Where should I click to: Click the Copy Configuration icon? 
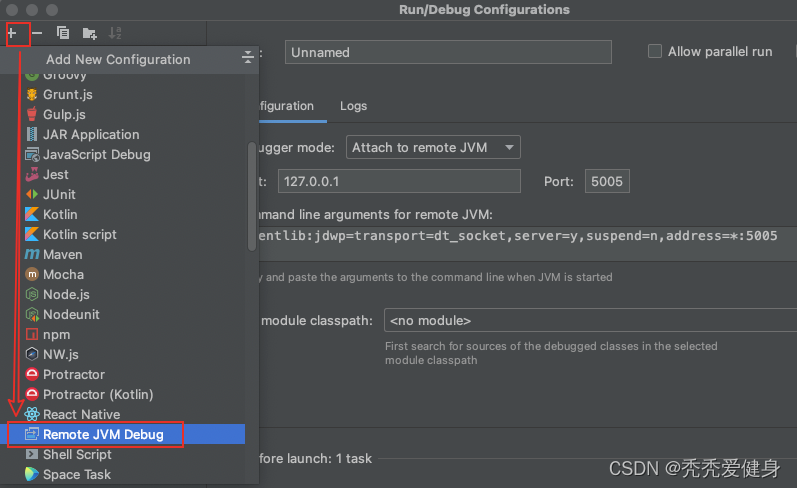pyautogui.click(x=63, y=33)
